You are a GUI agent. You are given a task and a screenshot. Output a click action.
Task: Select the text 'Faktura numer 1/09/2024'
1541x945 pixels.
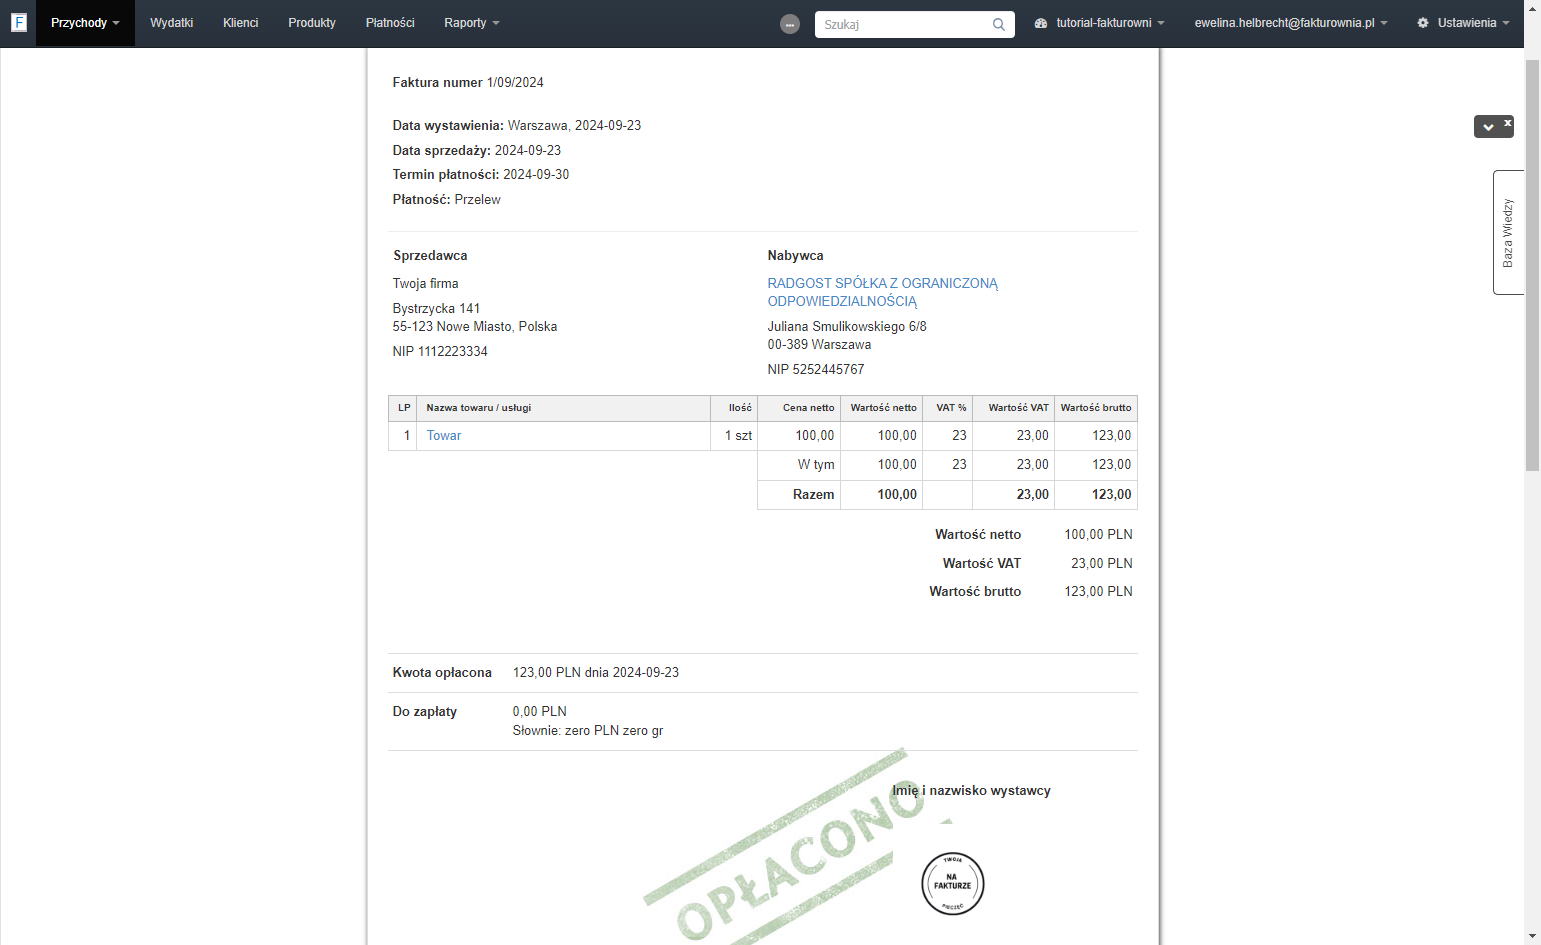[x=468, y=83]
